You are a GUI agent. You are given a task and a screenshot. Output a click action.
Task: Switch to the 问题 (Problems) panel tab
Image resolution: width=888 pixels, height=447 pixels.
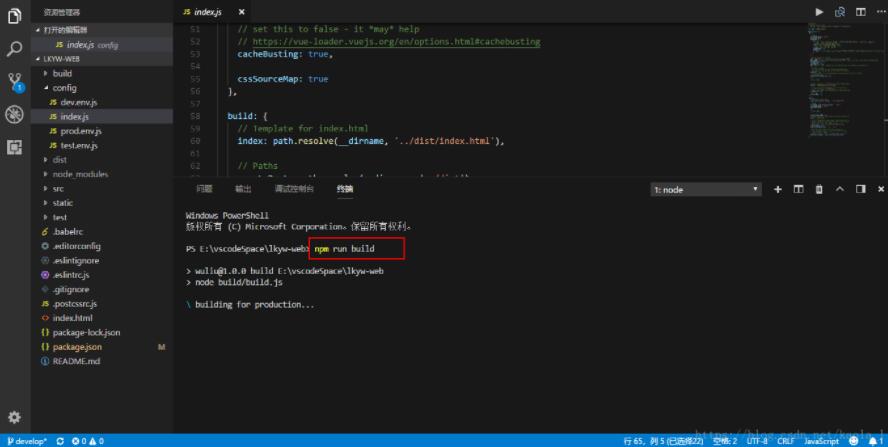(x=204, y=189)
